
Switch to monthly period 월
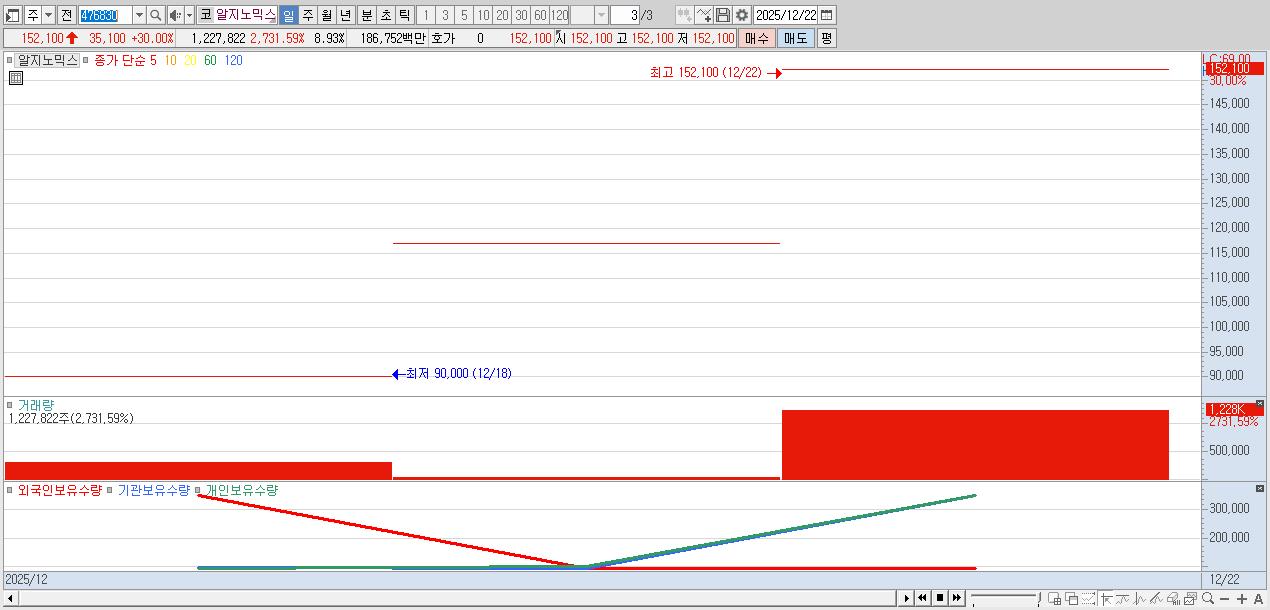pos(326,15)
